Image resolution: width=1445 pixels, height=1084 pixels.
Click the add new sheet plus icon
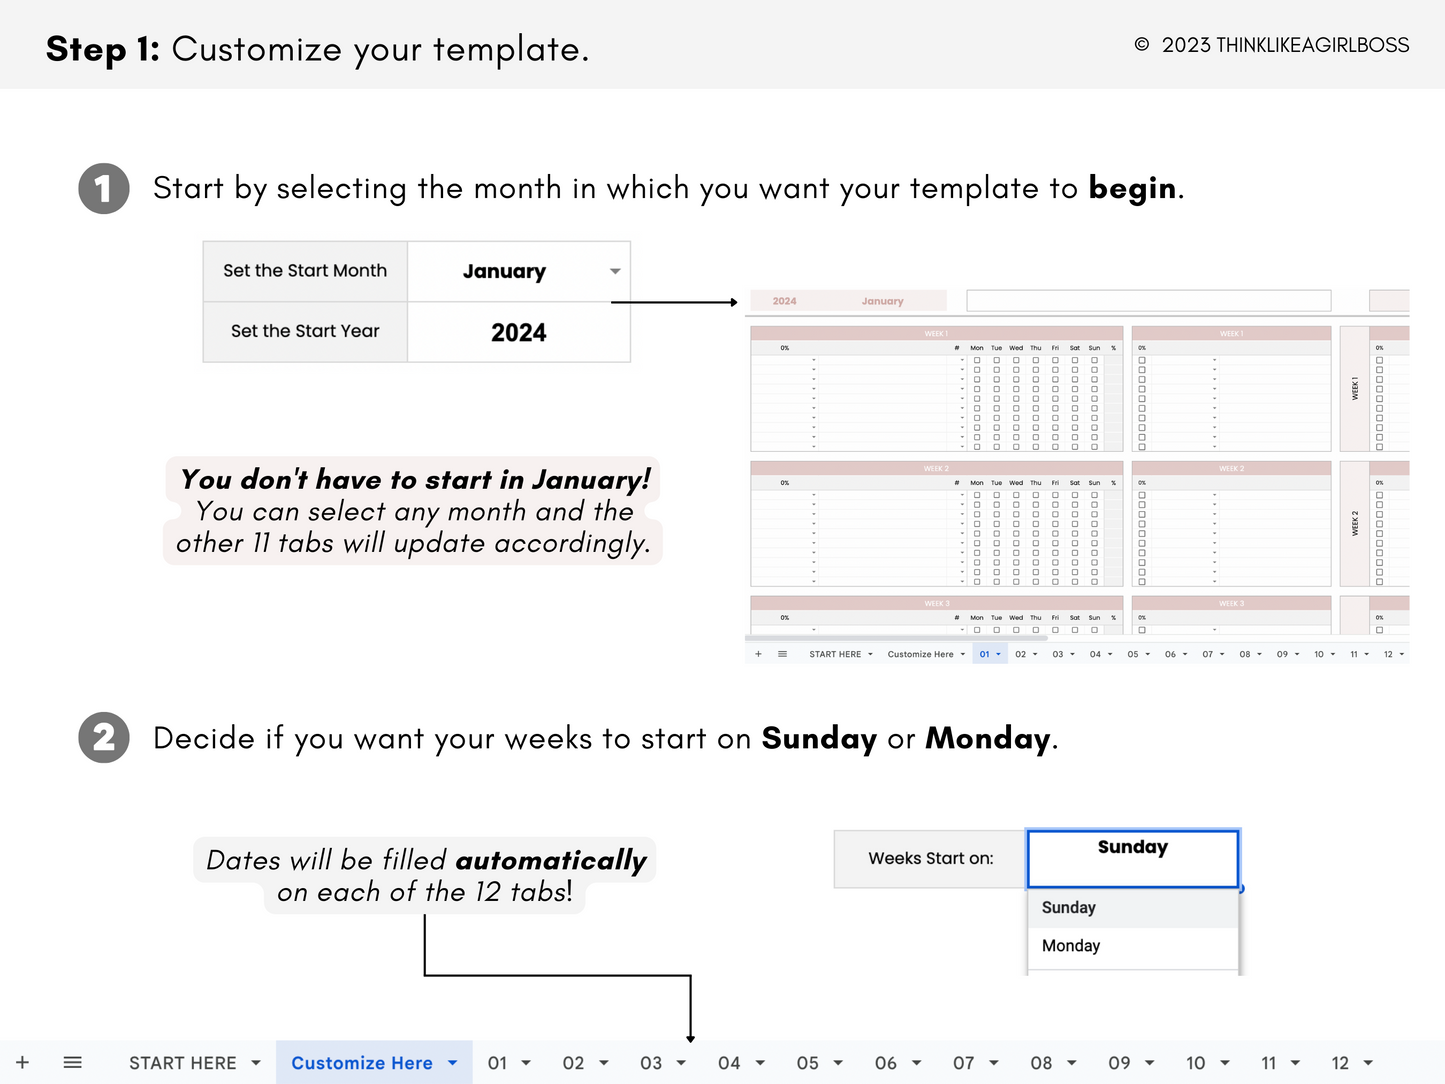[x=22, y=1062]
